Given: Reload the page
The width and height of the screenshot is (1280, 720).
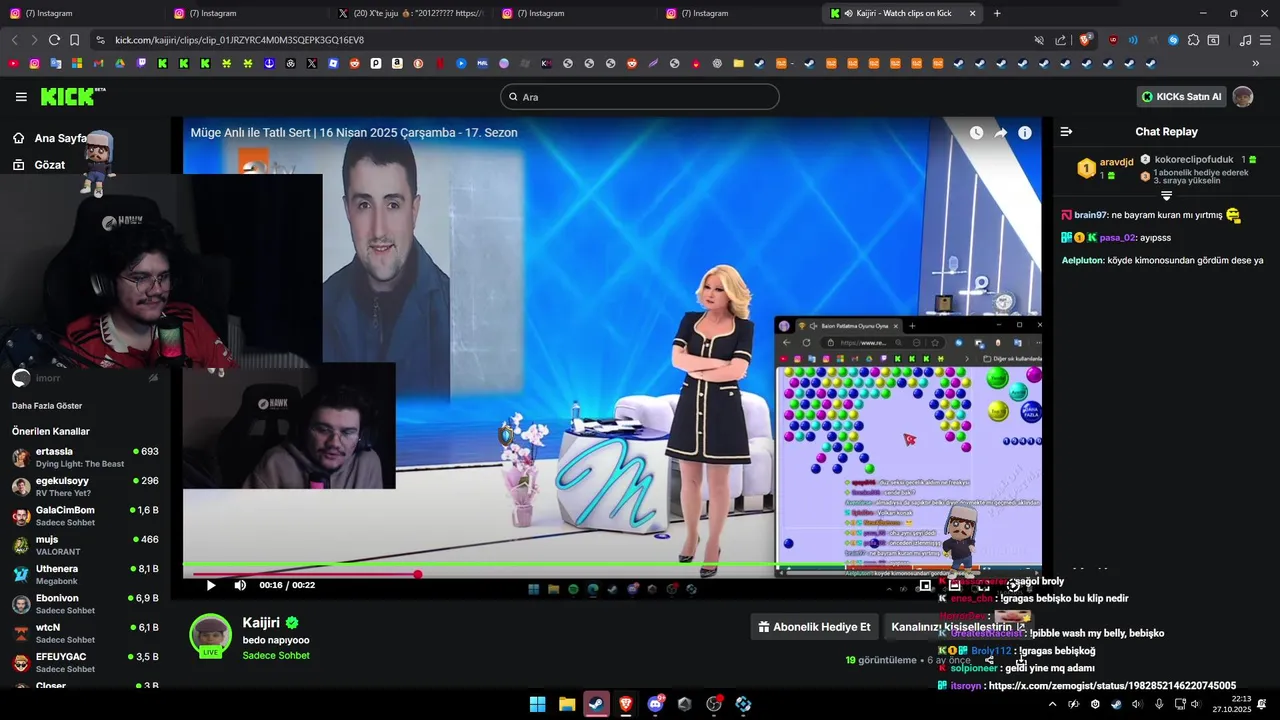Looking at the screenshot, I should click(54, 40).
